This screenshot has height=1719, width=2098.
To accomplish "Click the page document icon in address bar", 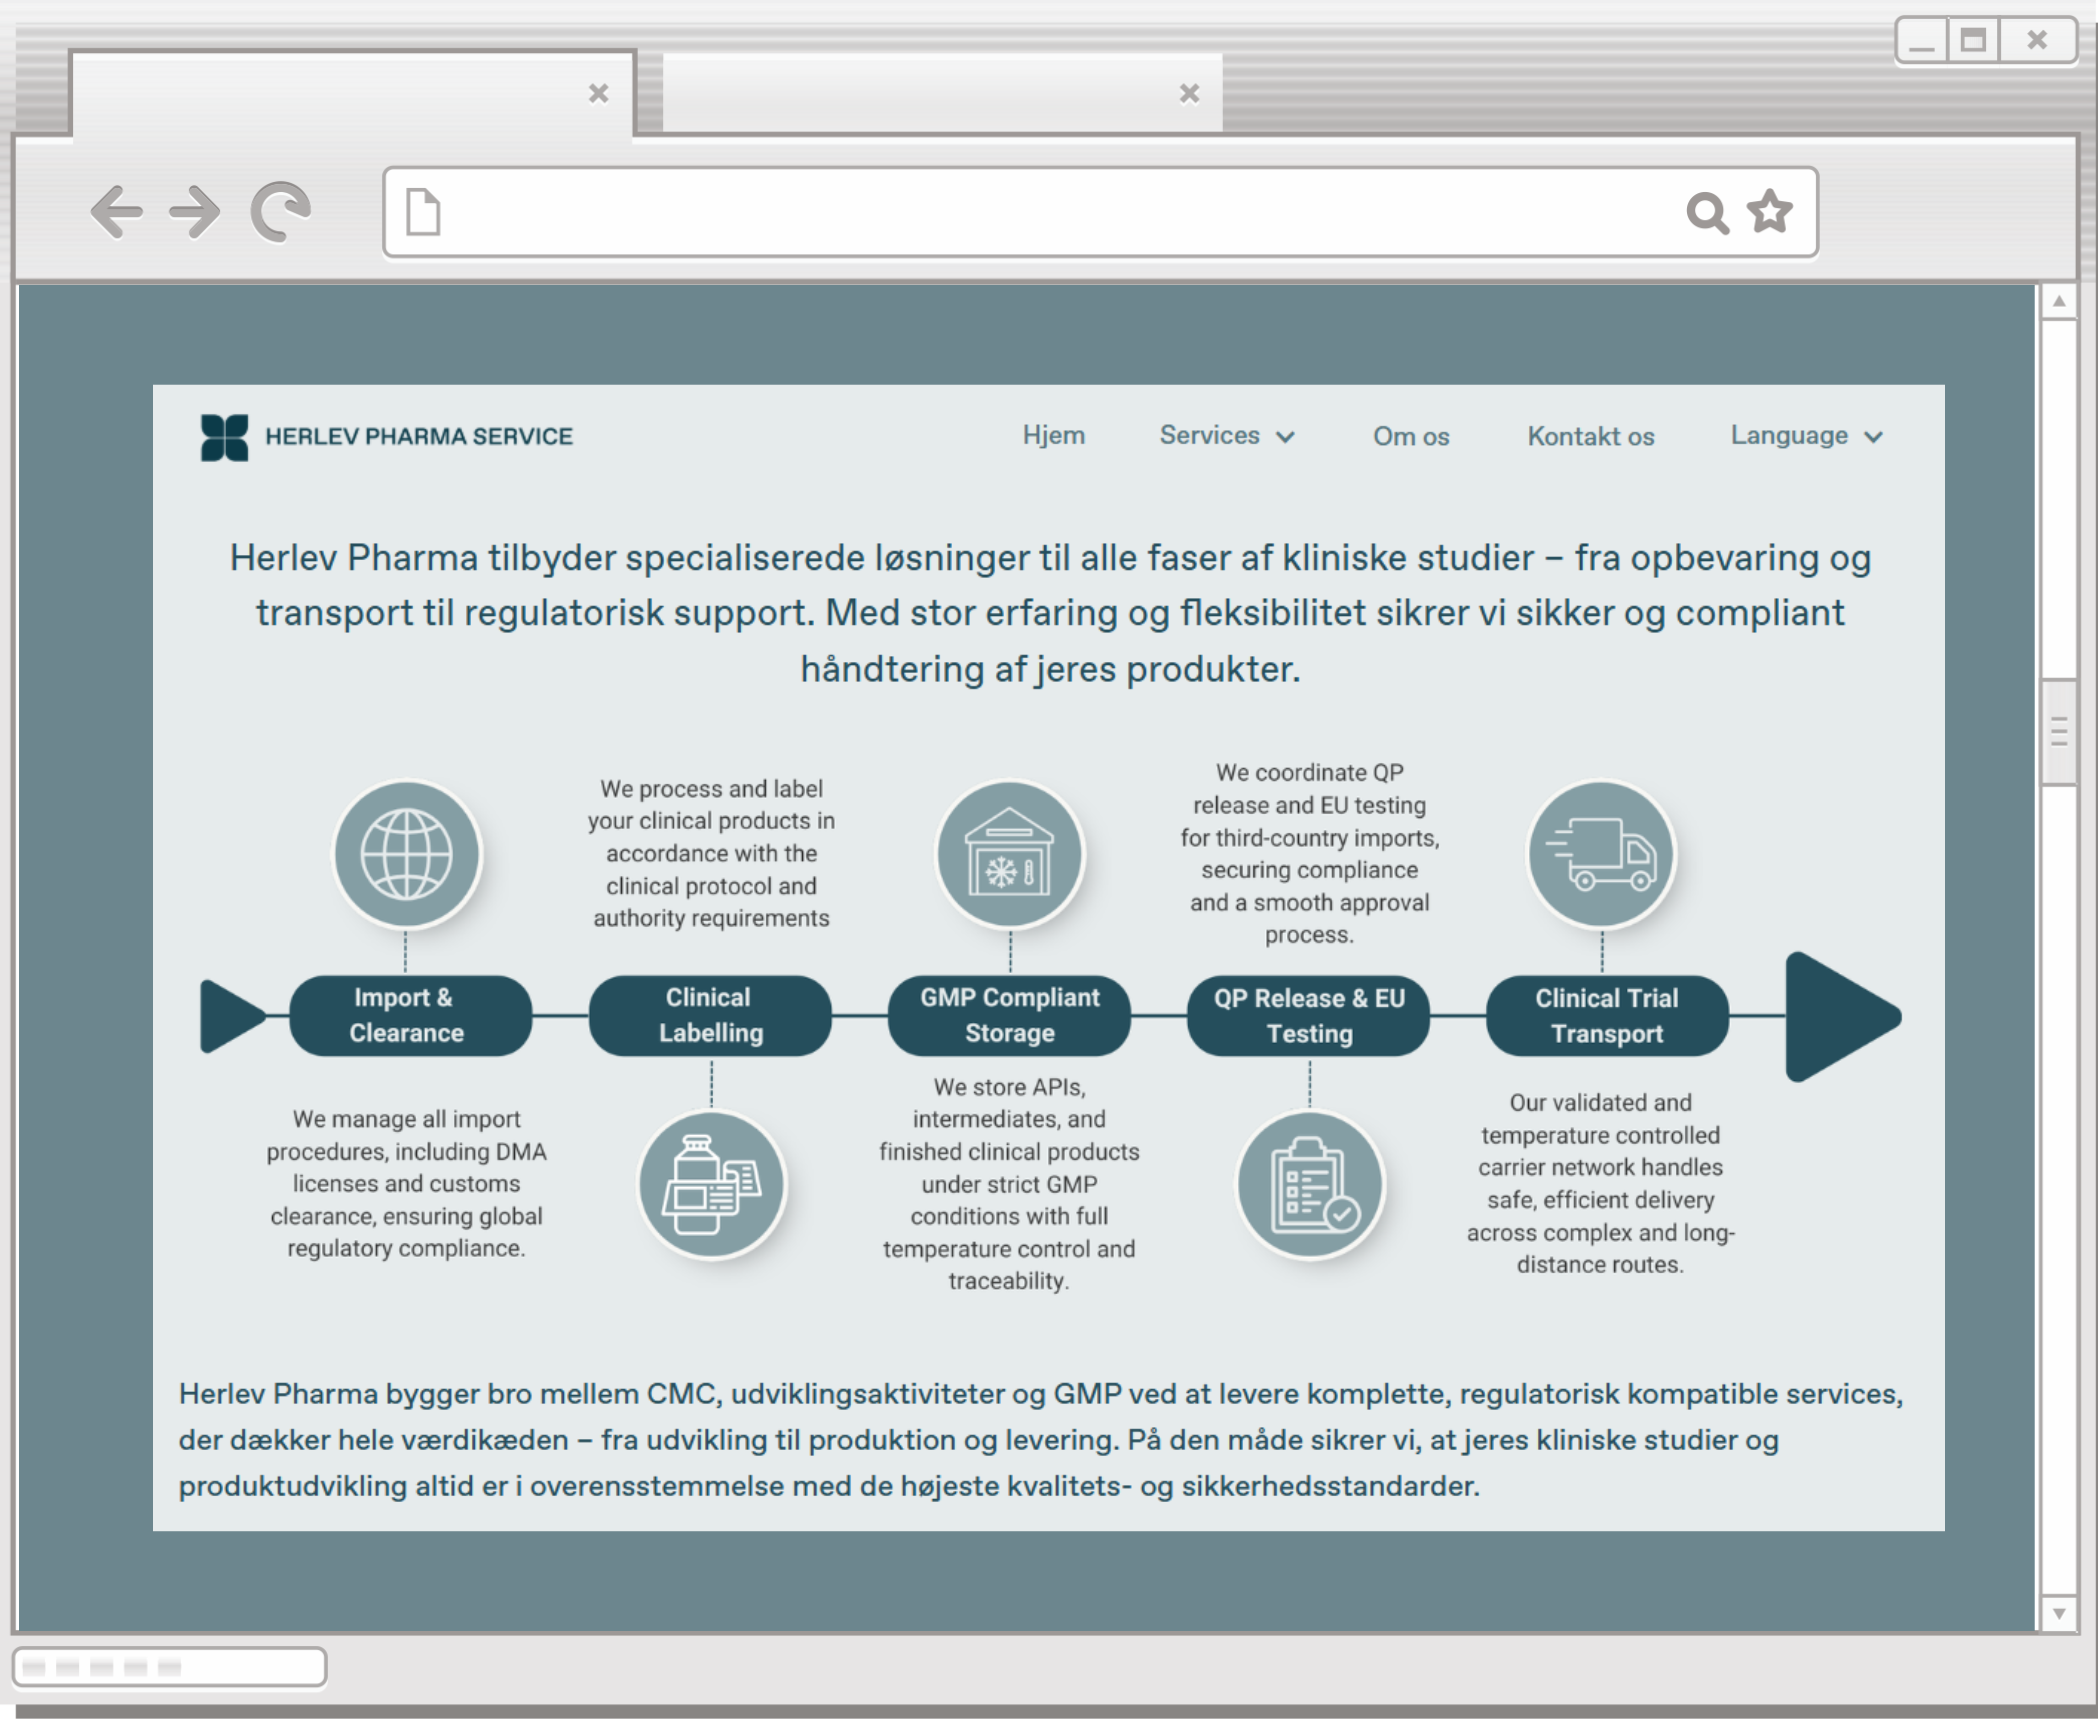I will tap(423, 212).
